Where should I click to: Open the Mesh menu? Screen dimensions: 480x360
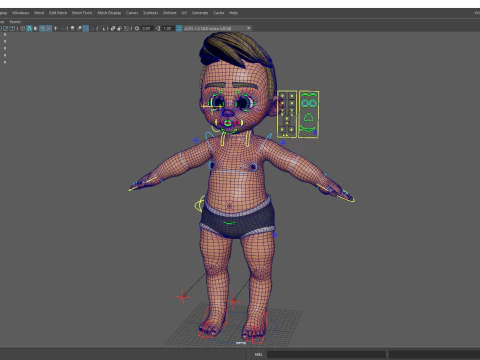tap(39, 13)
